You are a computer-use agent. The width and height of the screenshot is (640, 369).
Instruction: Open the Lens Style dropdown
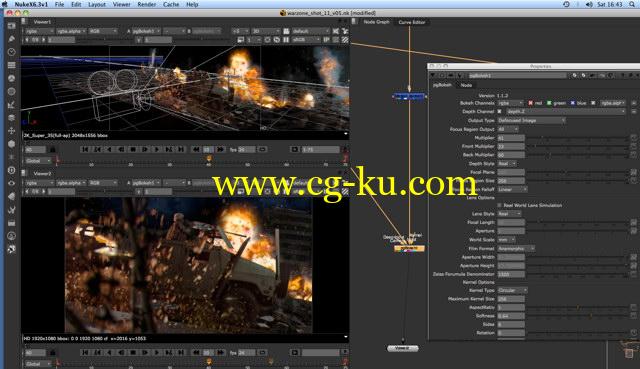click(509, 213)
